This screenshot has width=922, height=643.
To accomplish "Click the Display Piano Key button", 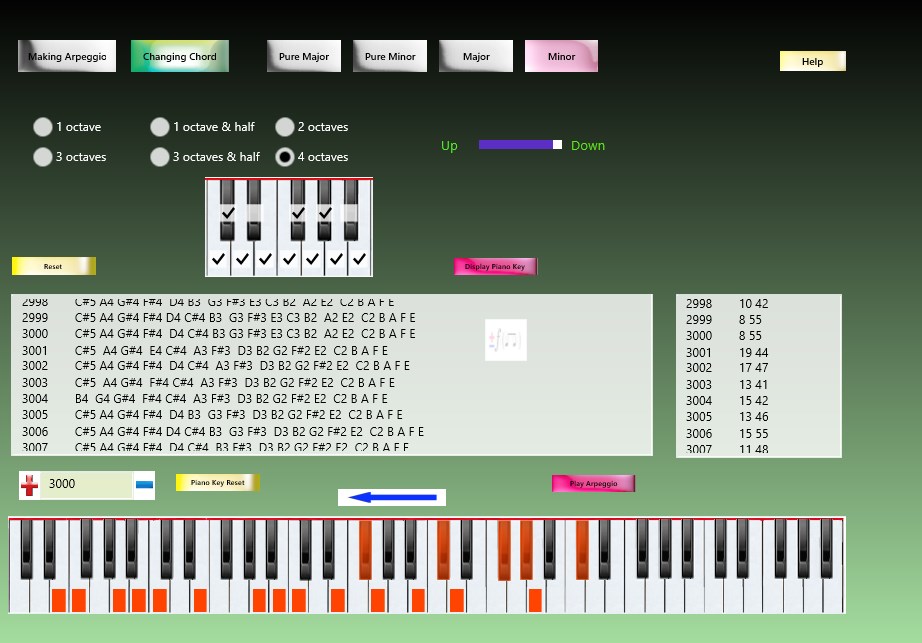I will coord(494,266).
